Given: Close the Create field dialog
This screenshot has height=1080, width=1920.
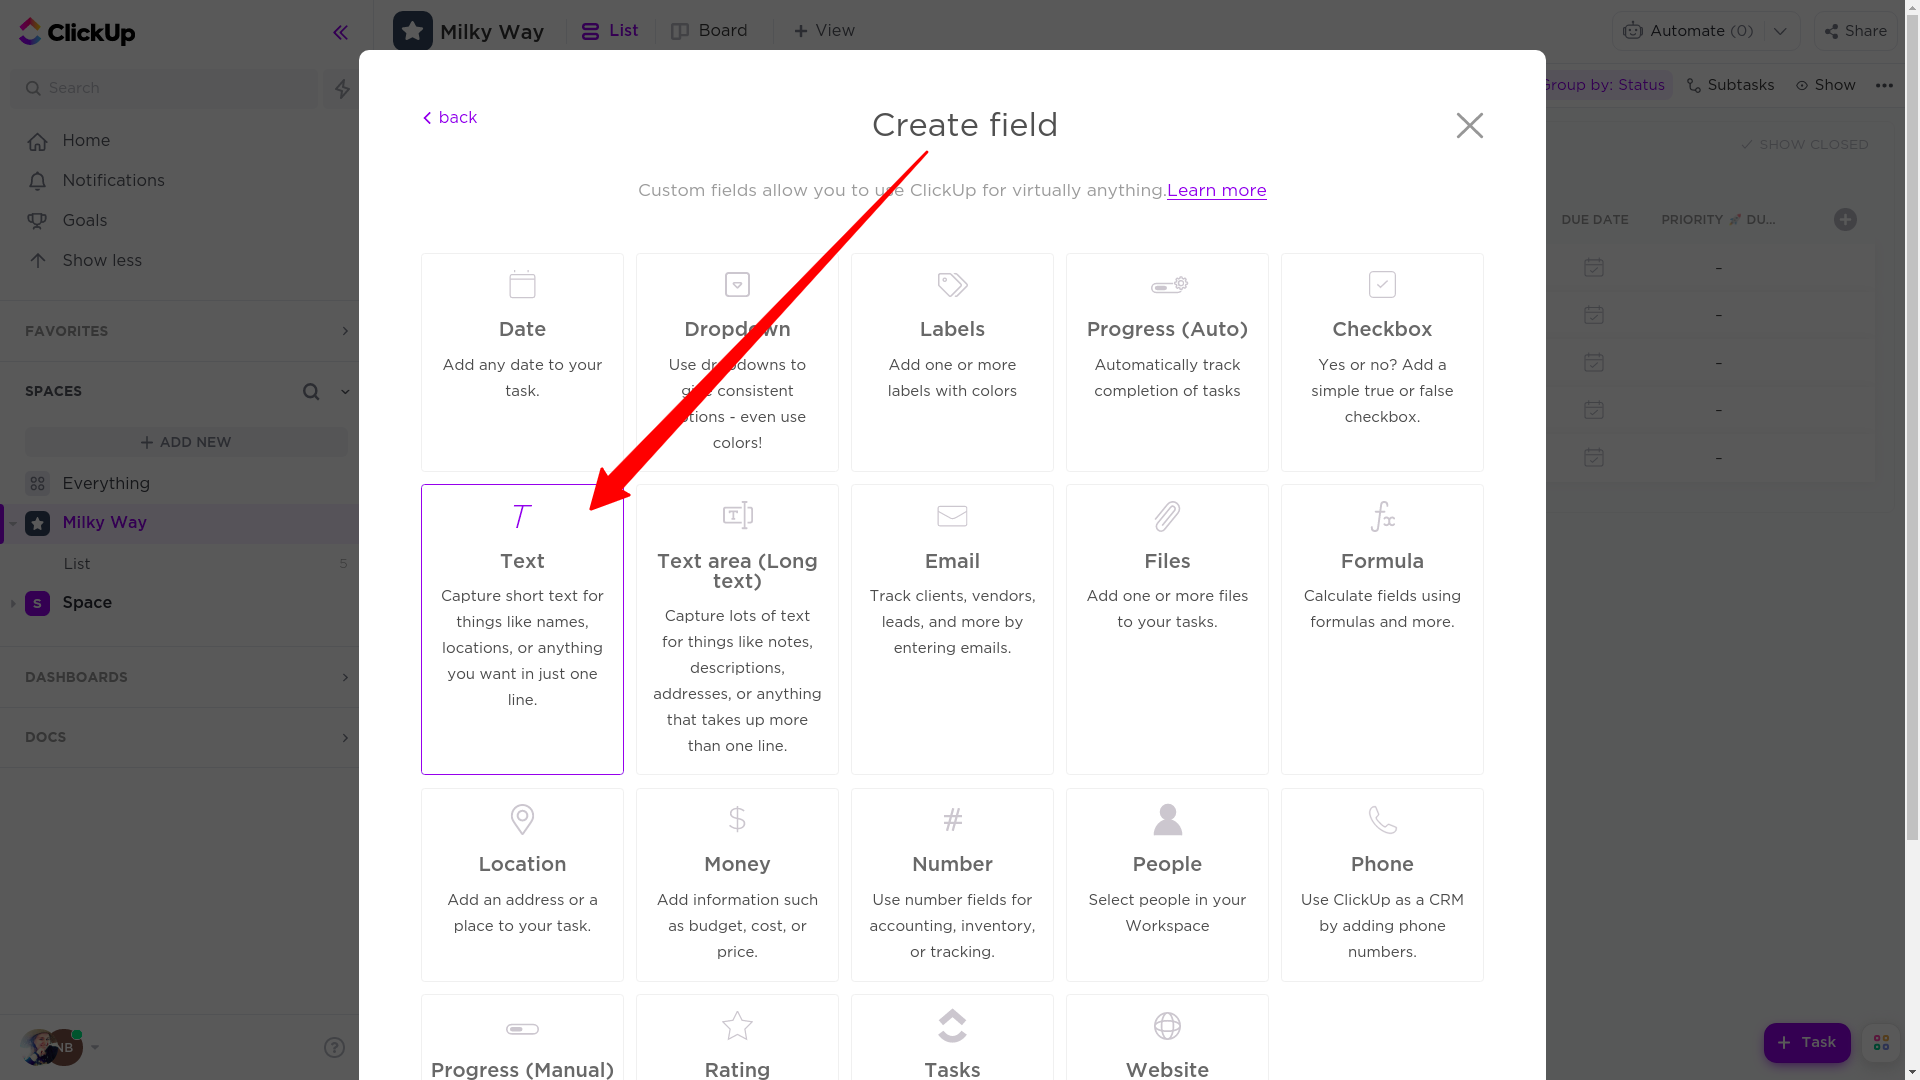Looking at the screenshot, I should (1469, 125).
